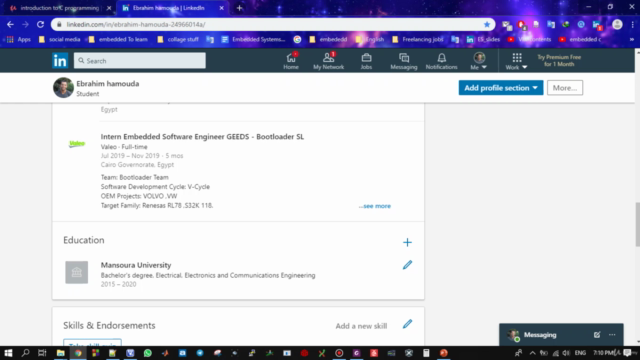Open Intern Embedded Software Engineer entry title
The width and height of the screenshot is (640, 360).
[202, 137]
